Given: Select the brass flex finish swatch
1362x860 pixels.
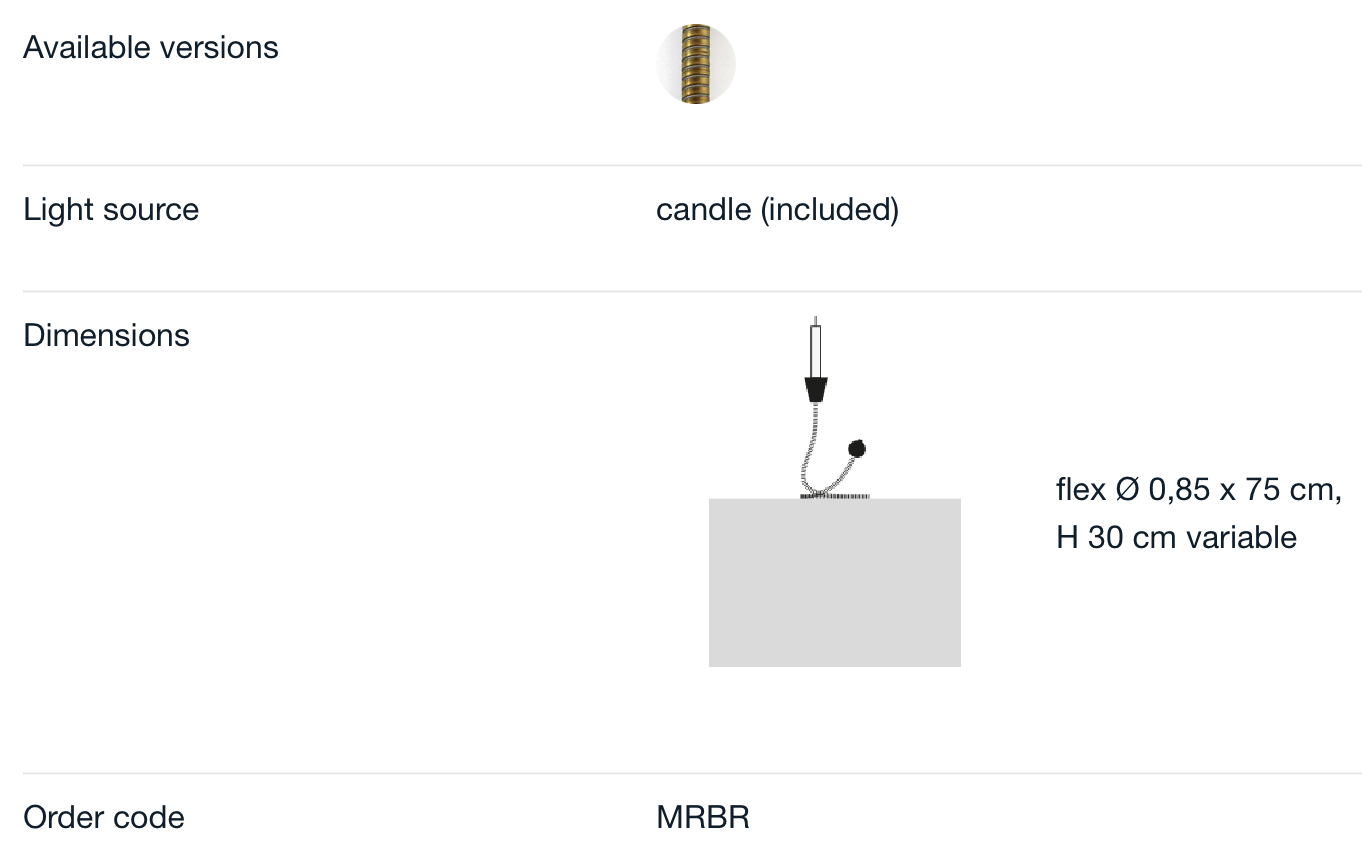Looking at the screenshot, I should click(x=696, y=65).
